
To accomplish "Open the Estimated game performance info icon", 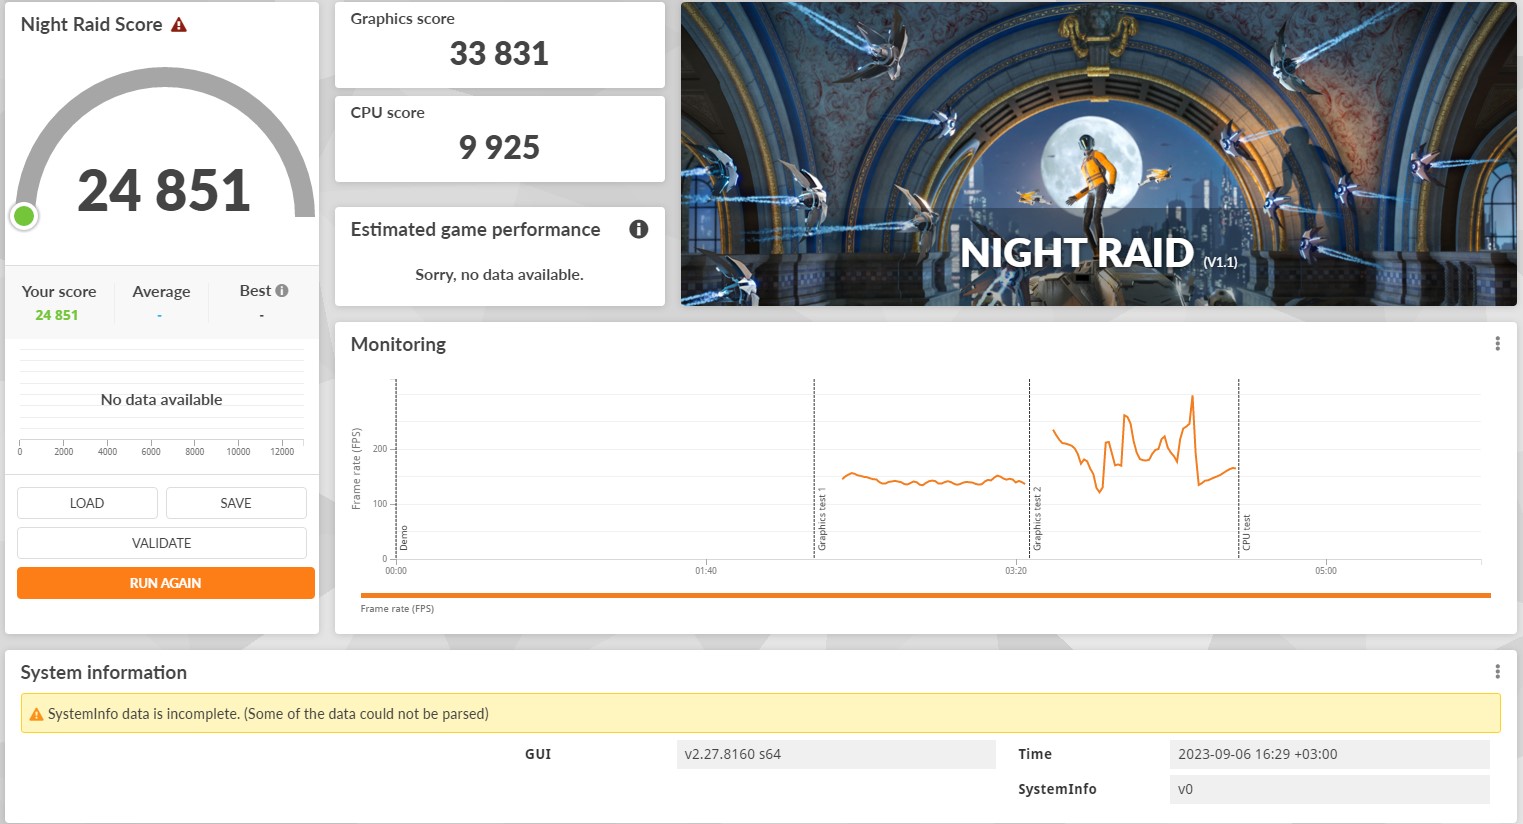I will 638,230.
